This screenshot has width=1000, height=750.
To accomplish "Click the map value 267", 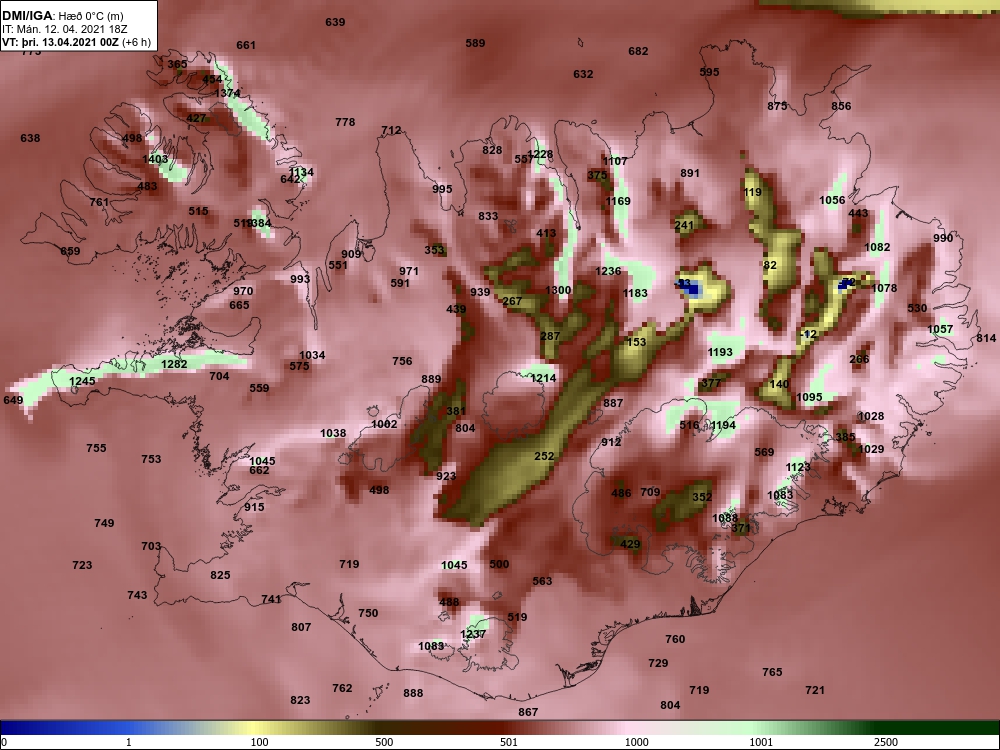I will tap(513, 302).
